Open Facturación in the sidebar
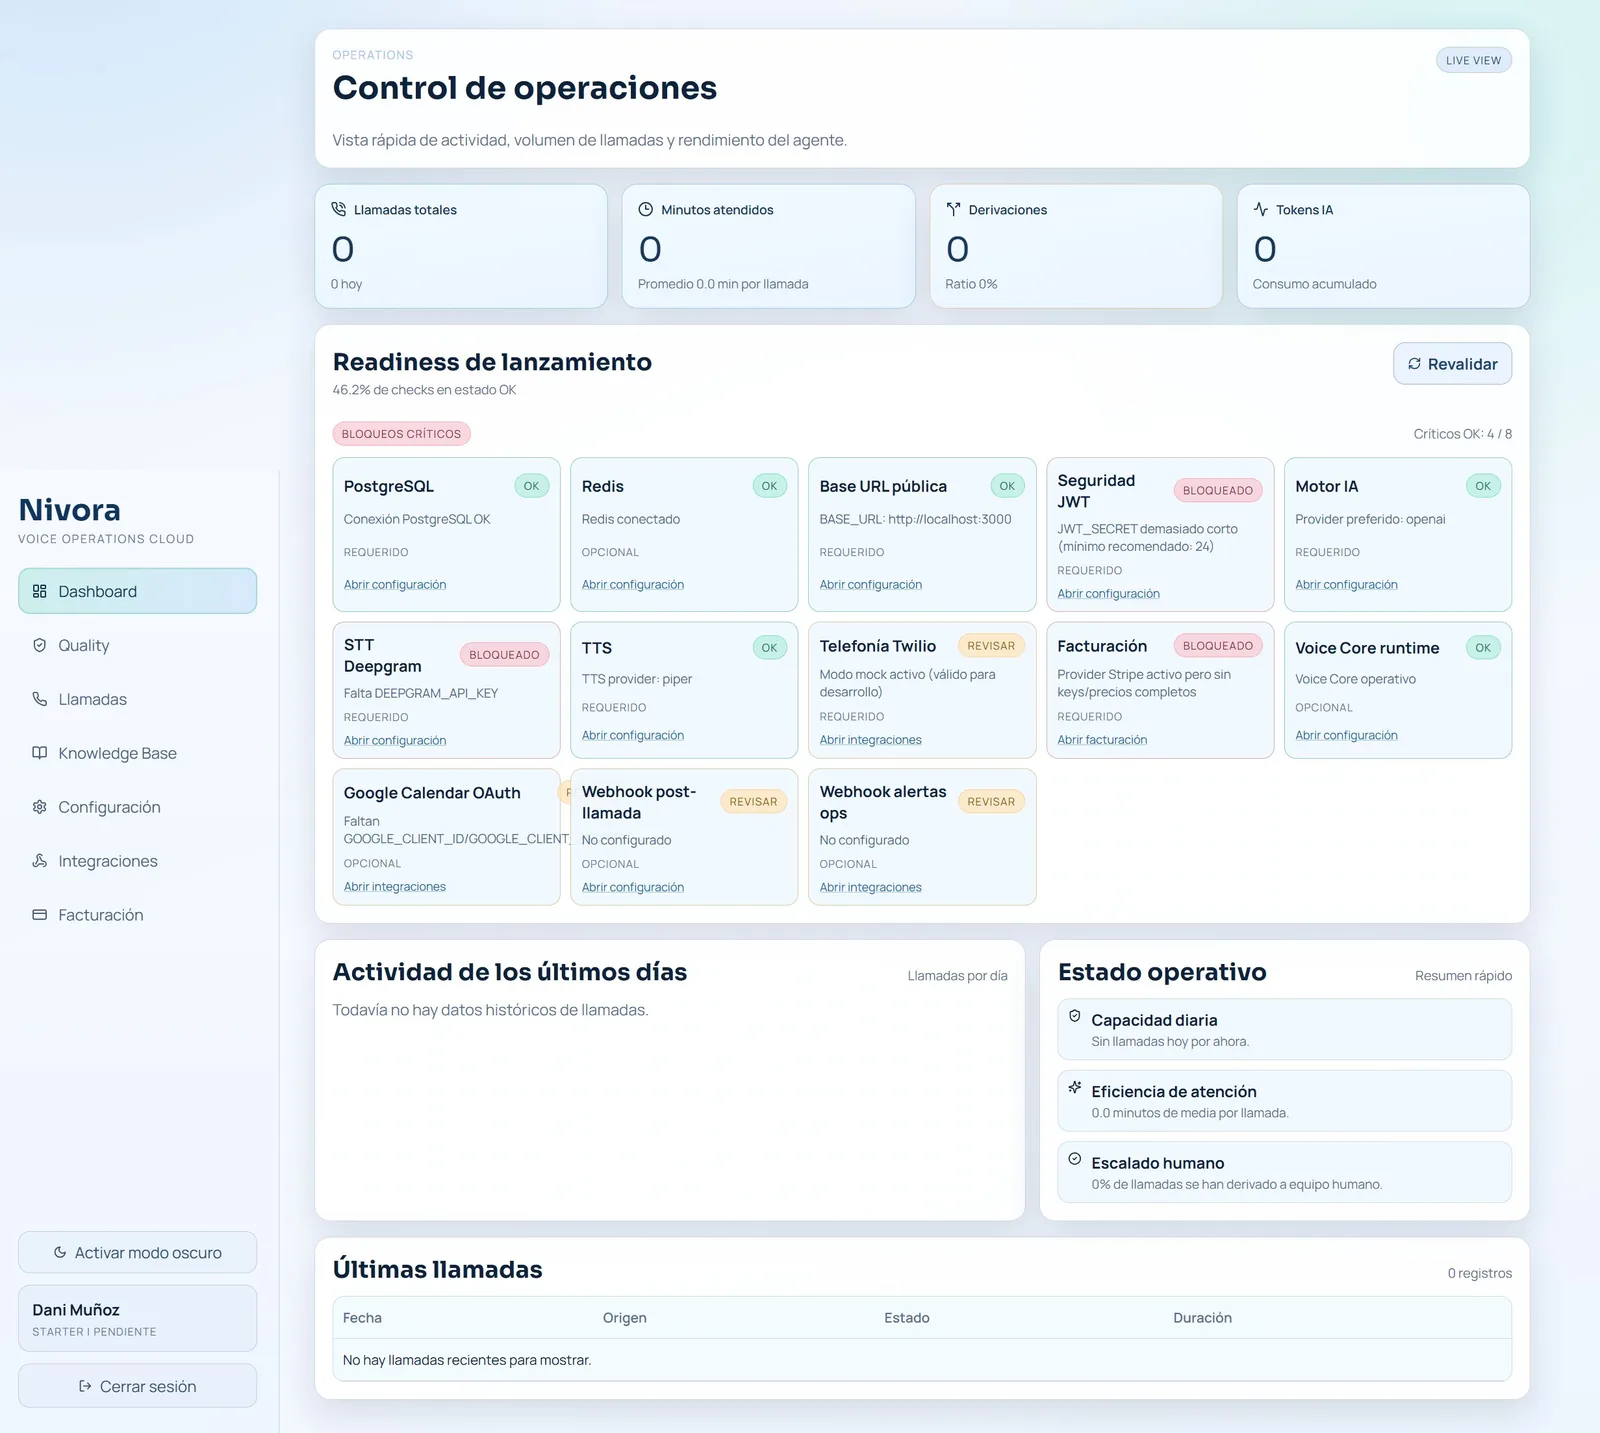 (x=137, y=915)
